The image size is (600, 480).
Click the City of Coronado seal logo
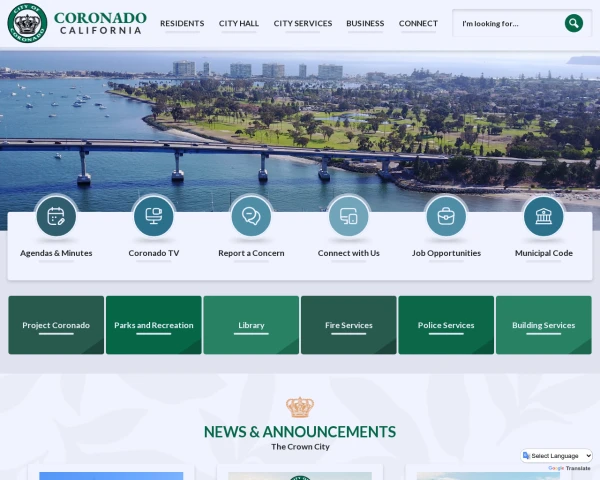pyautogui.click(x=27, y=23)
